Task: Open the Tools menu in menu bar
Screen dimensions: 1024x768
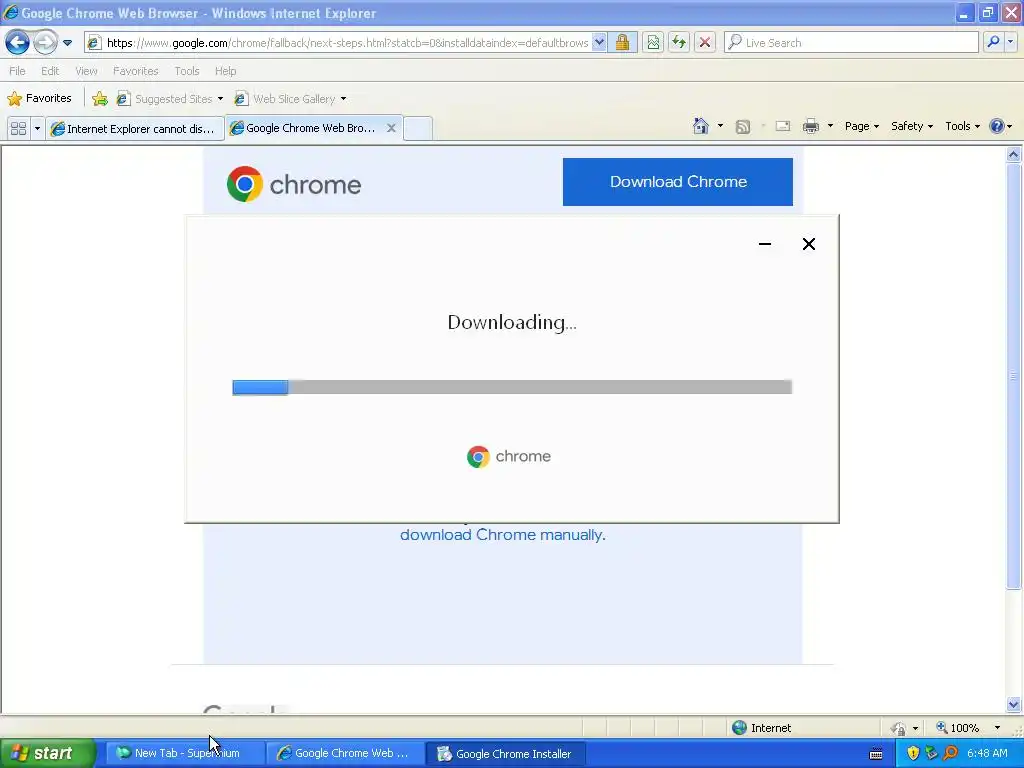Action: click(x=186, y=71)
